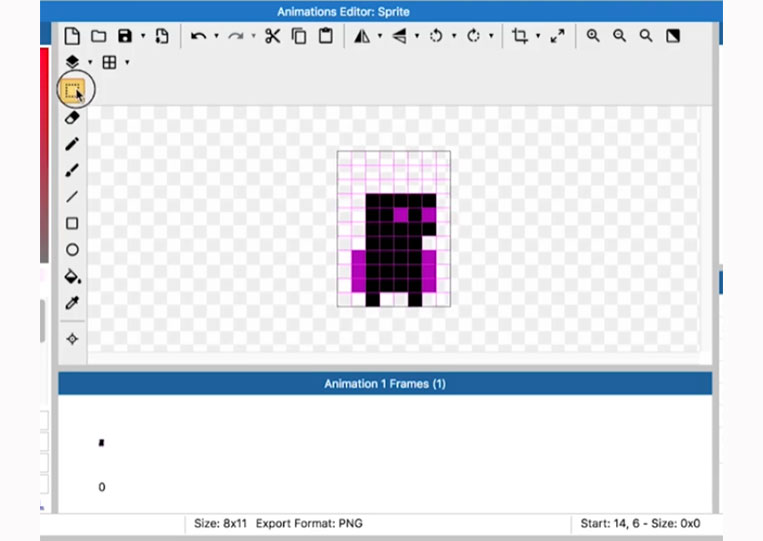763x541 pixels.
Task: Zoom in on the canvas
Action: click(593, 36)
